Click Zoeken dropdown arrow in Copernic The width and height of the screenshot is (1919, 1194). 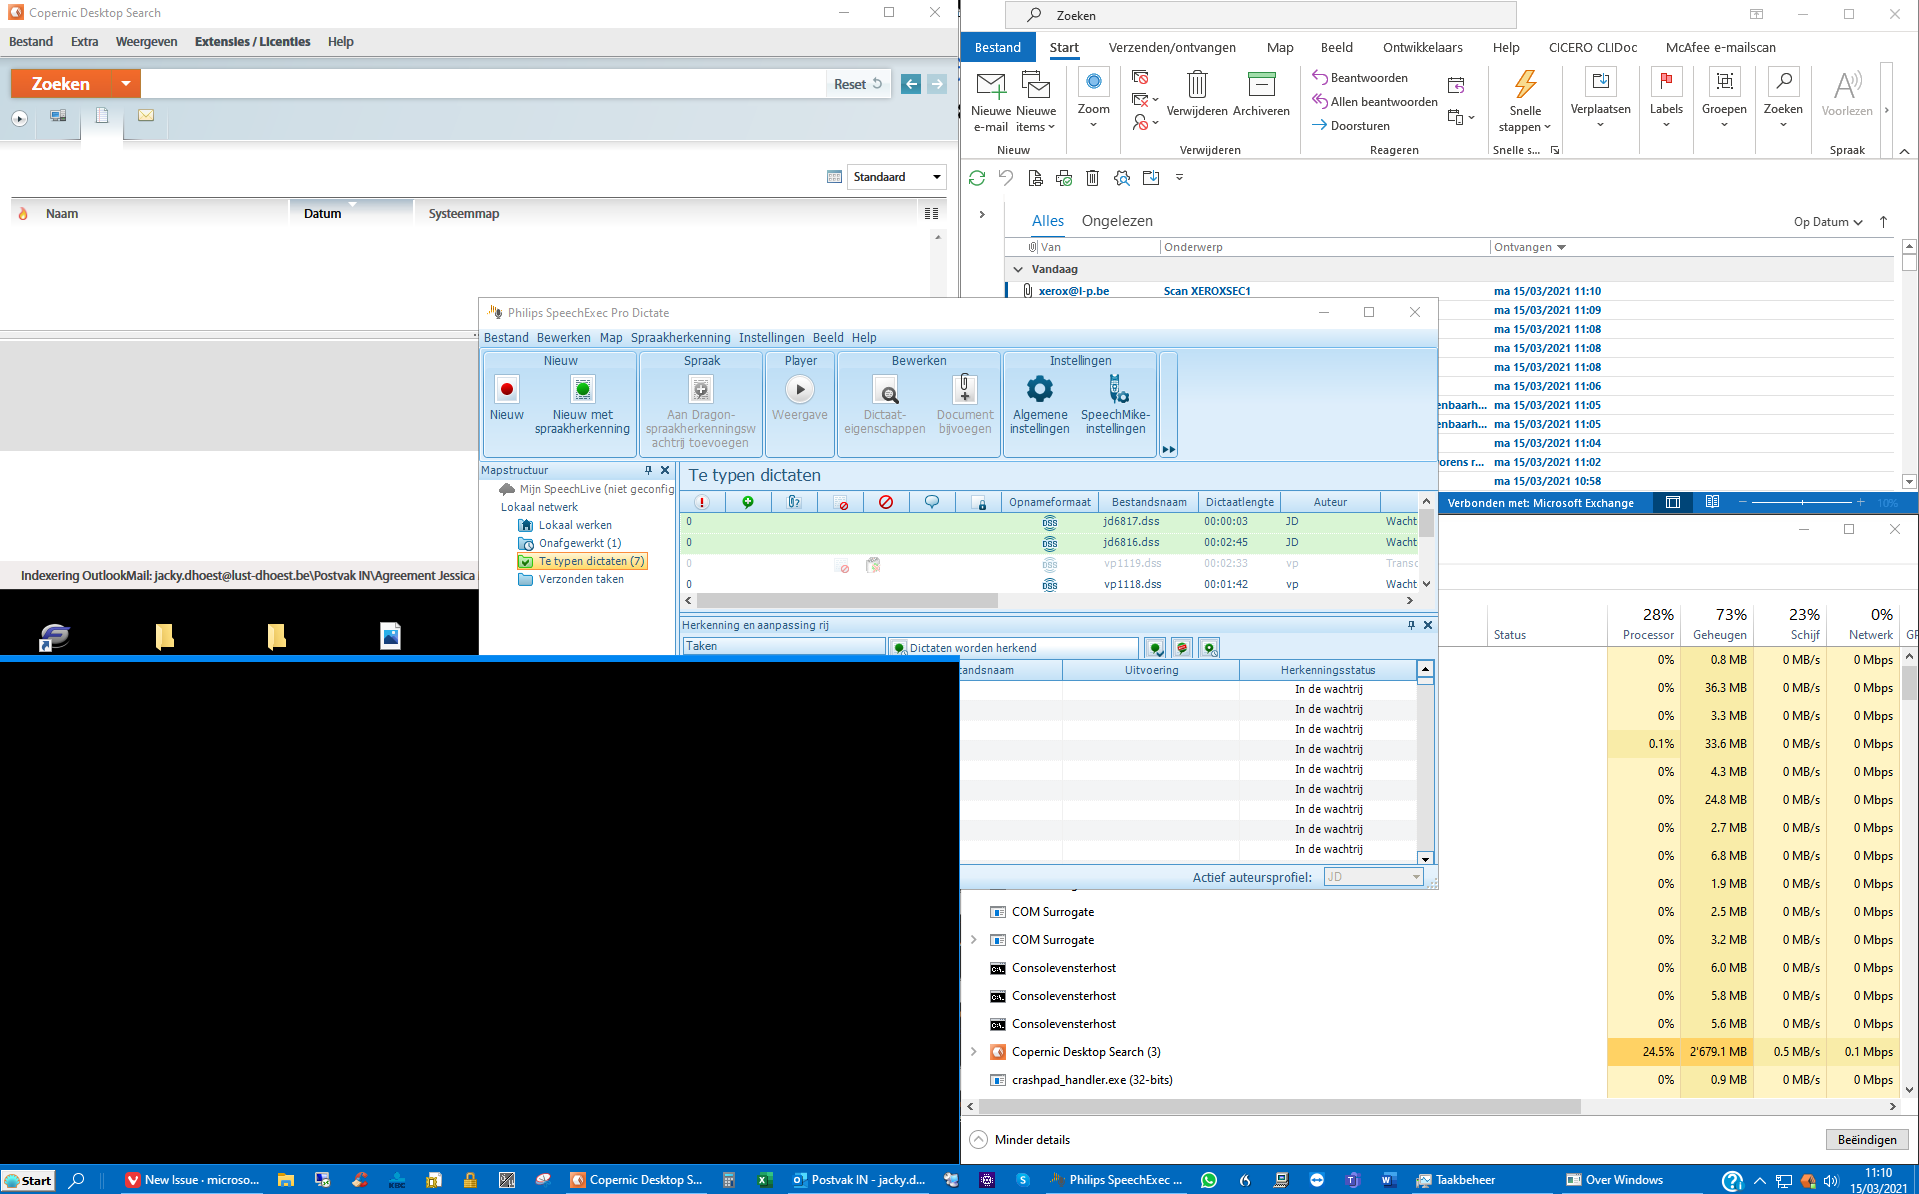(x=125, y=84)
